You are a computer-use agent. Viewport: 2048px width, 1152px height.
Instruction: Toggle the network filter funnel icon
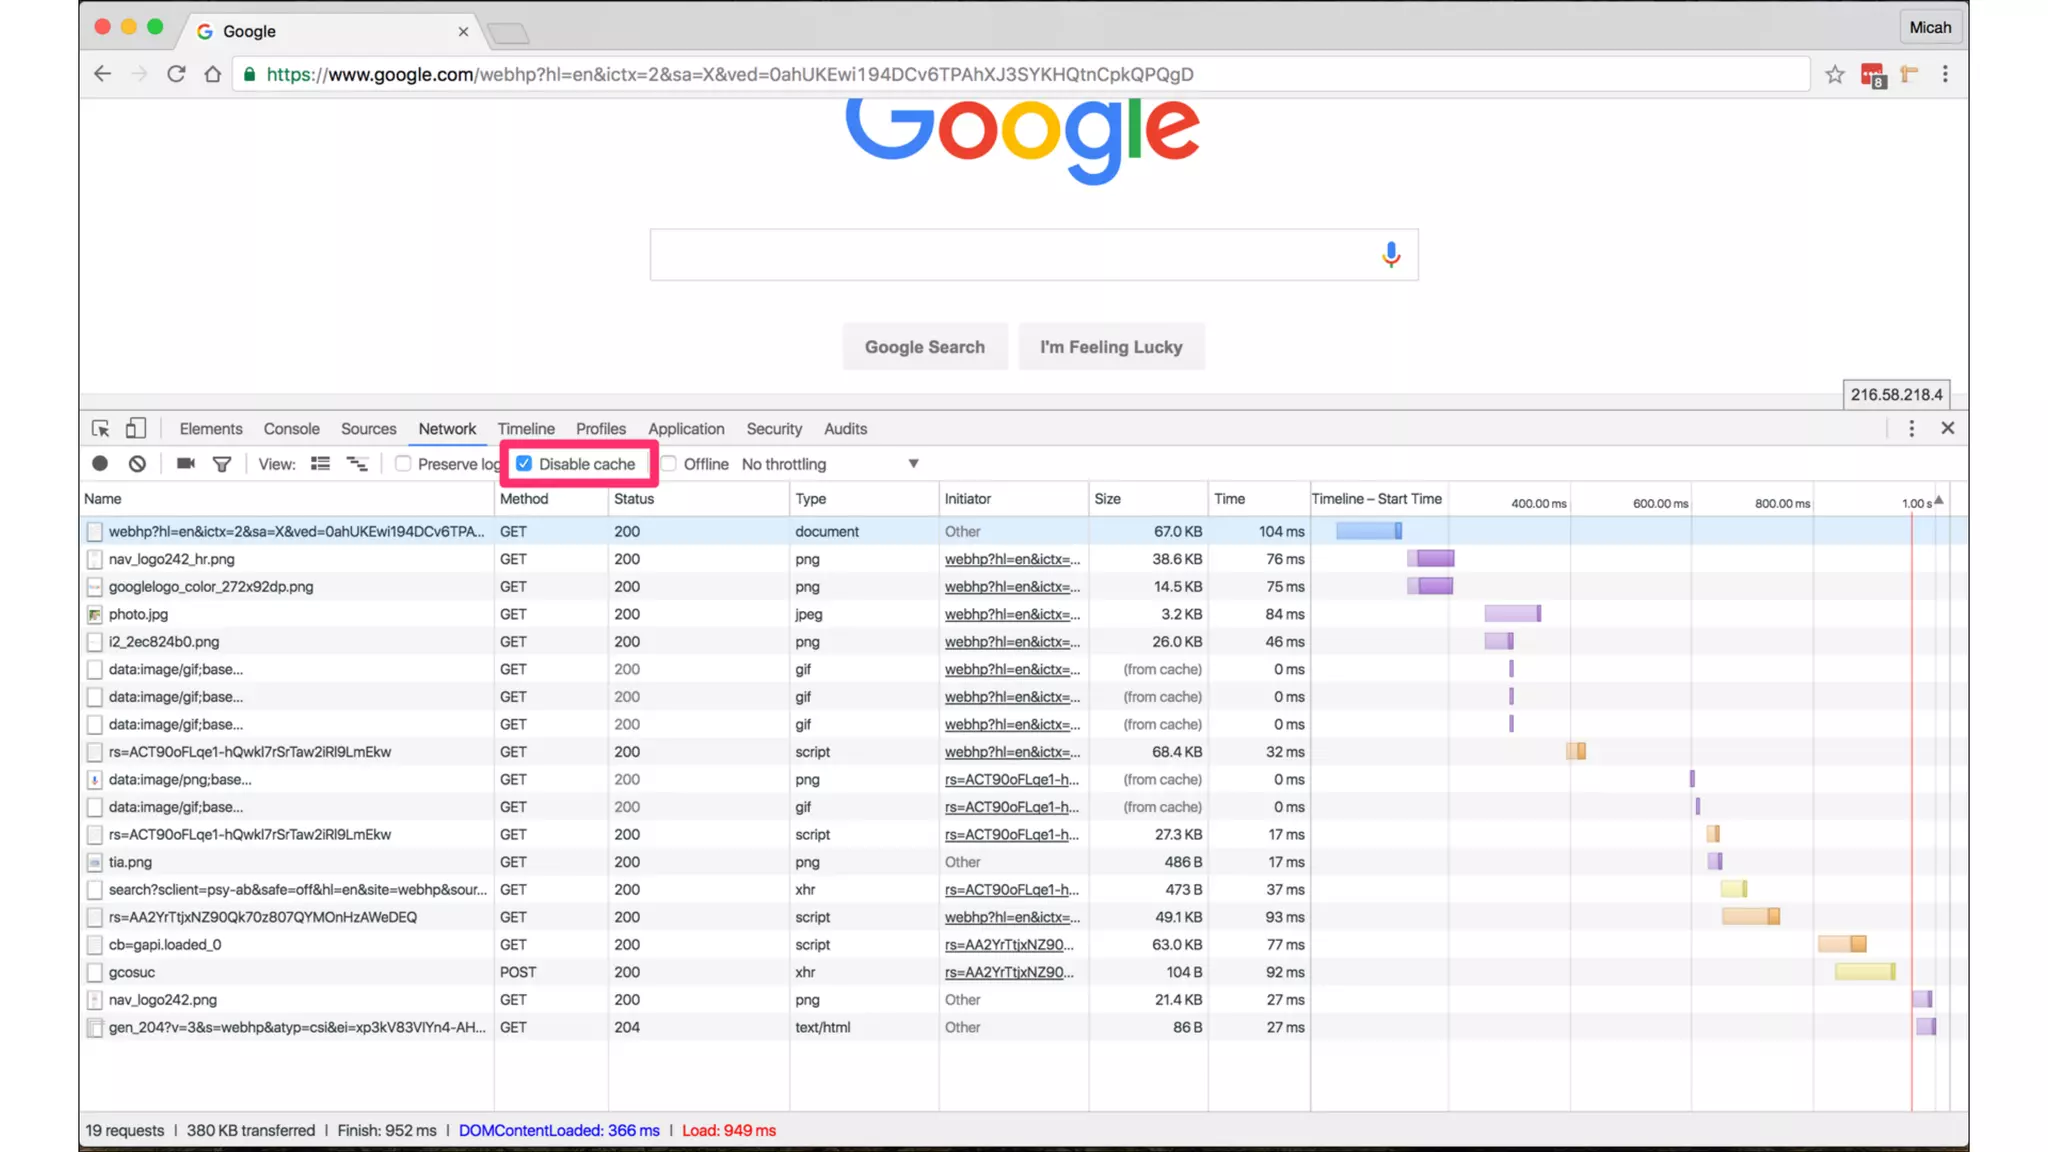pos(222,464)
